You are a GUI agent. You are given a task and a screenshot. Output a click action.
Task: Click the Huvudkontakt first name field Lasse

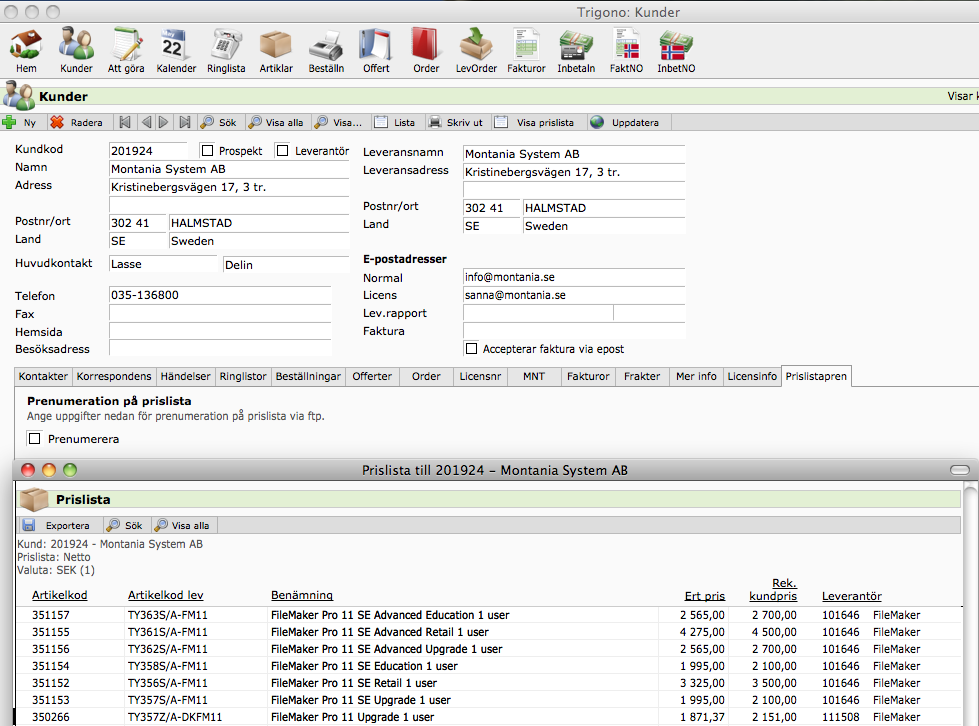coord(163,264)
